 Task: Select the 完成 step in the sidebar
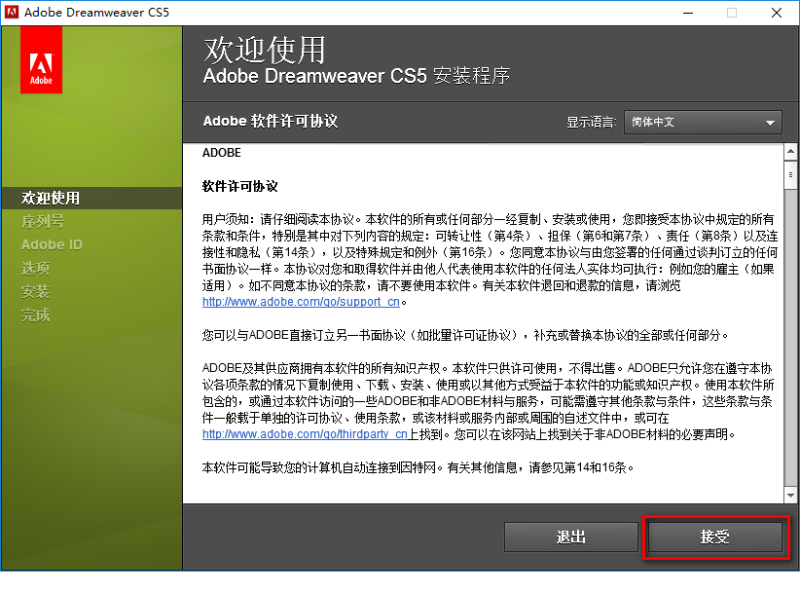[x=34, y=315]
